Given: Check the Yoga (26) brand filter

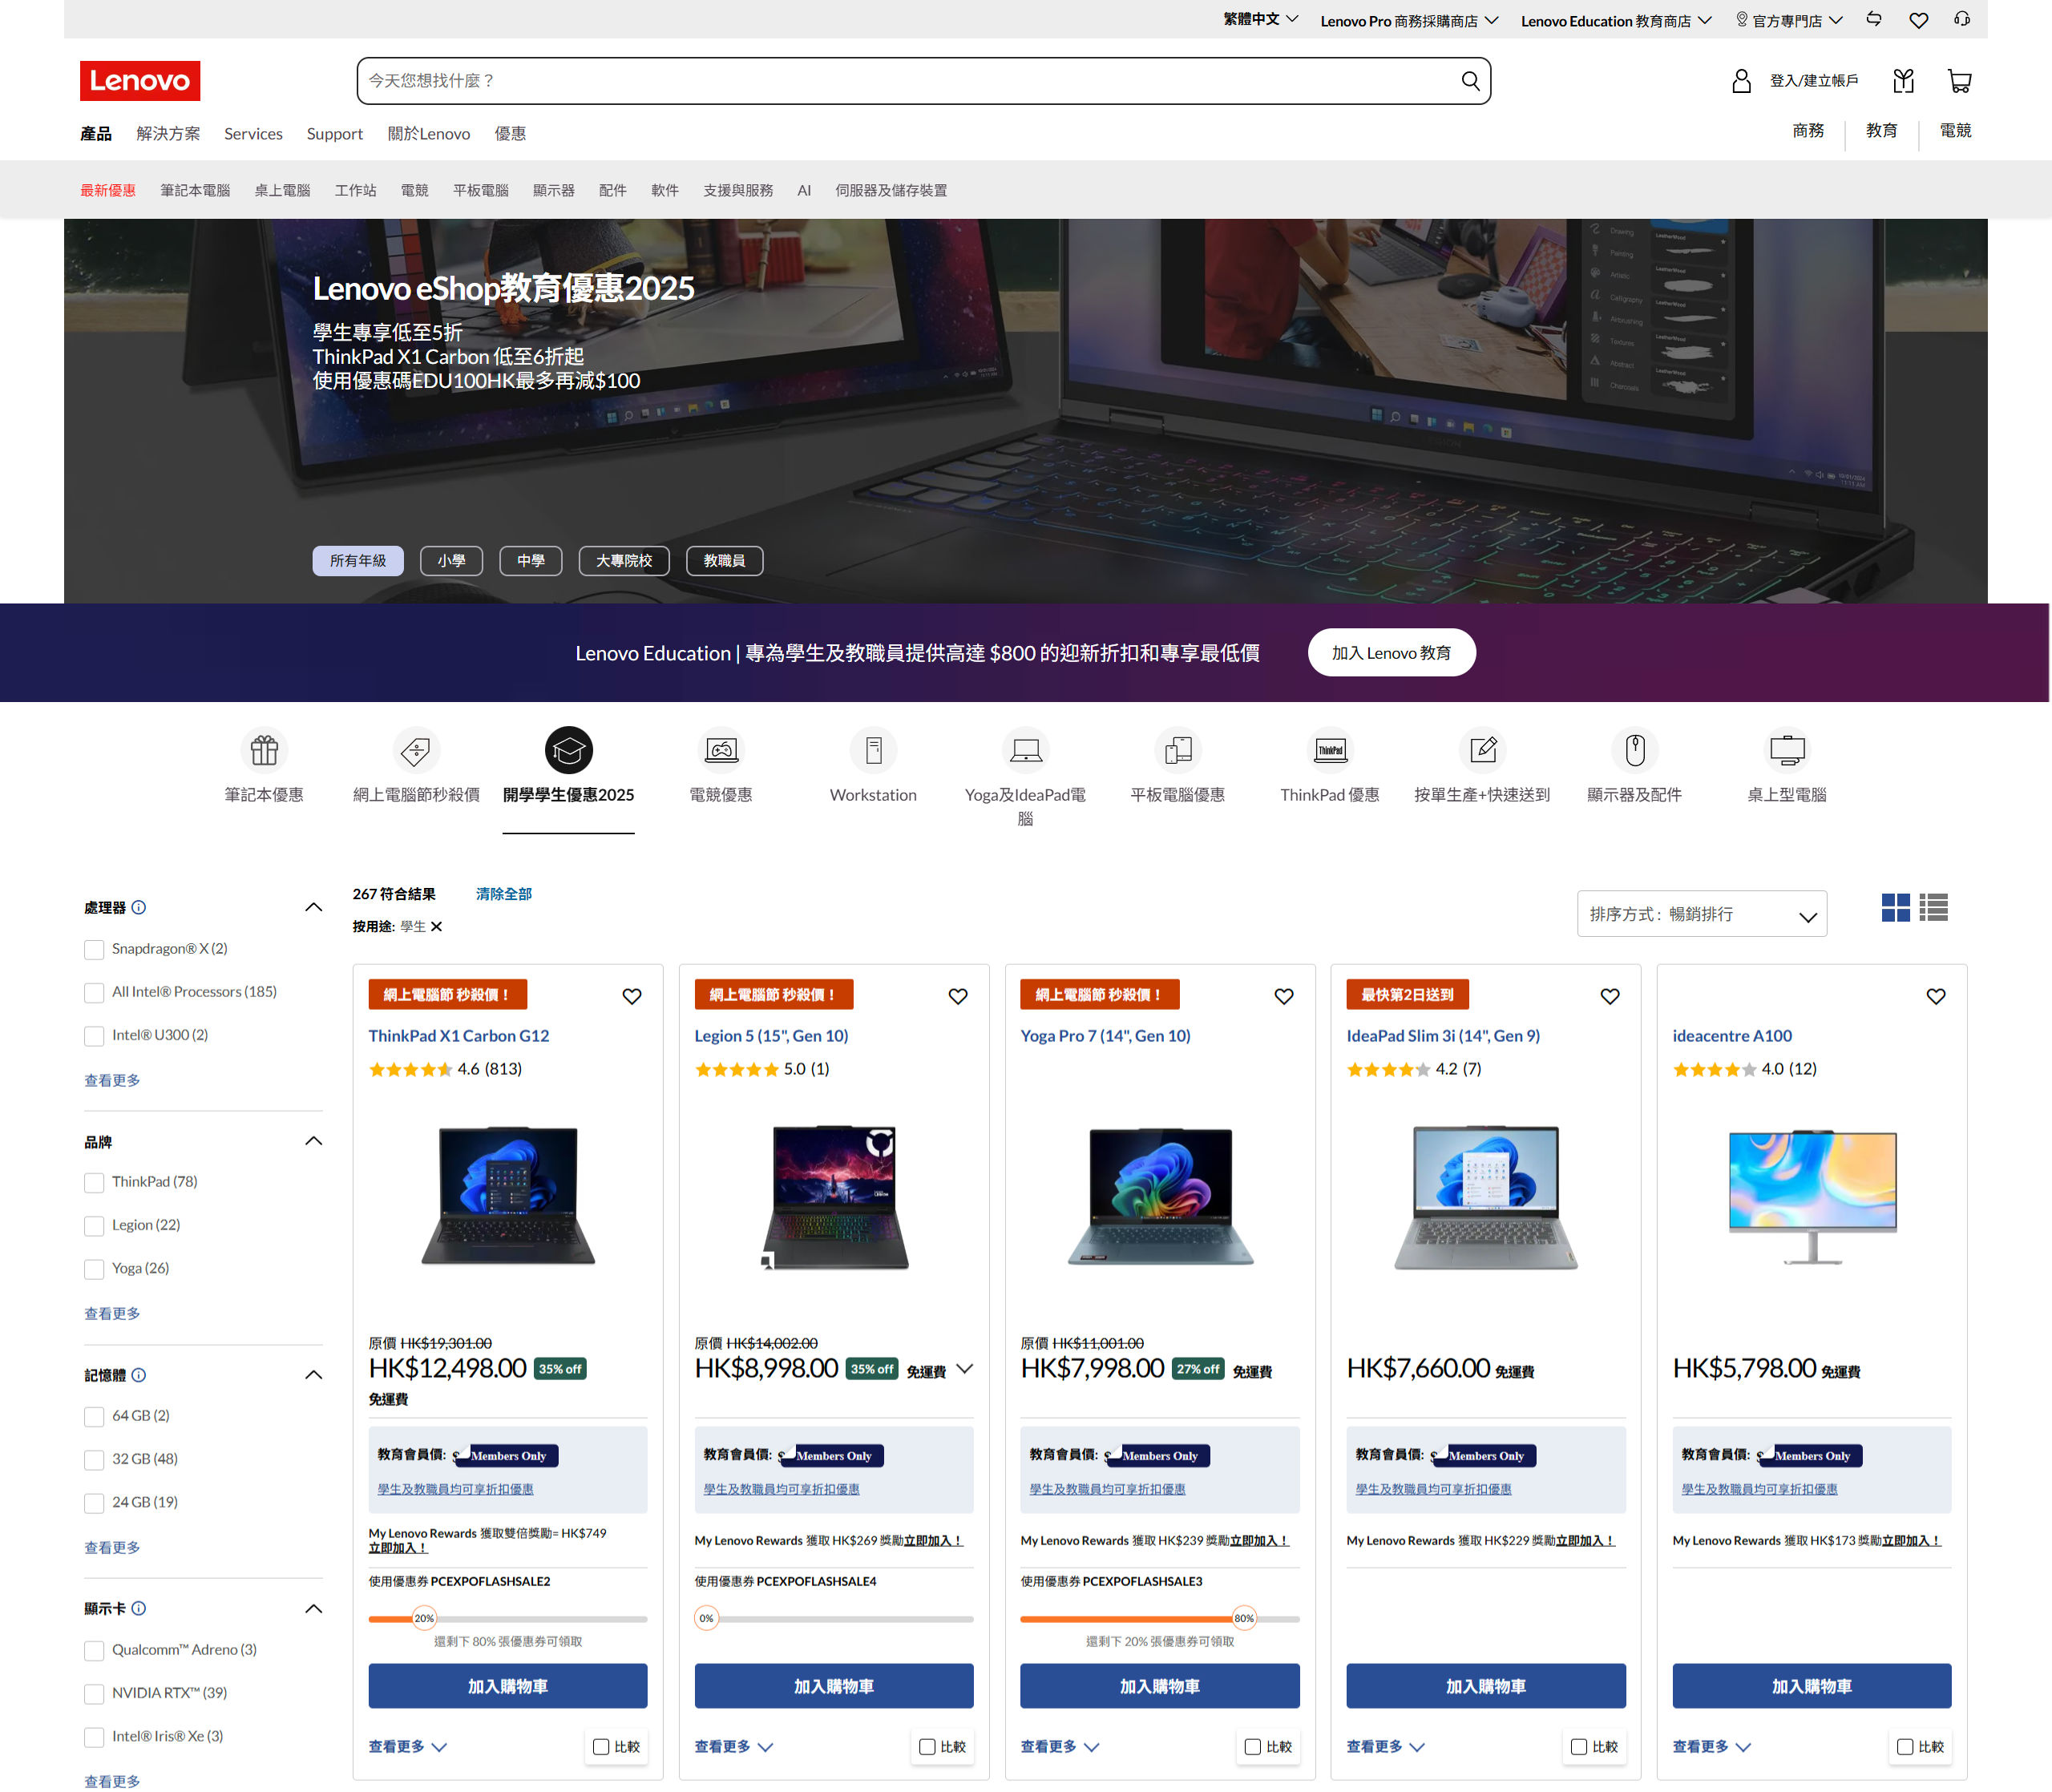Looking at the screenshot, I should click(94, 1269).
